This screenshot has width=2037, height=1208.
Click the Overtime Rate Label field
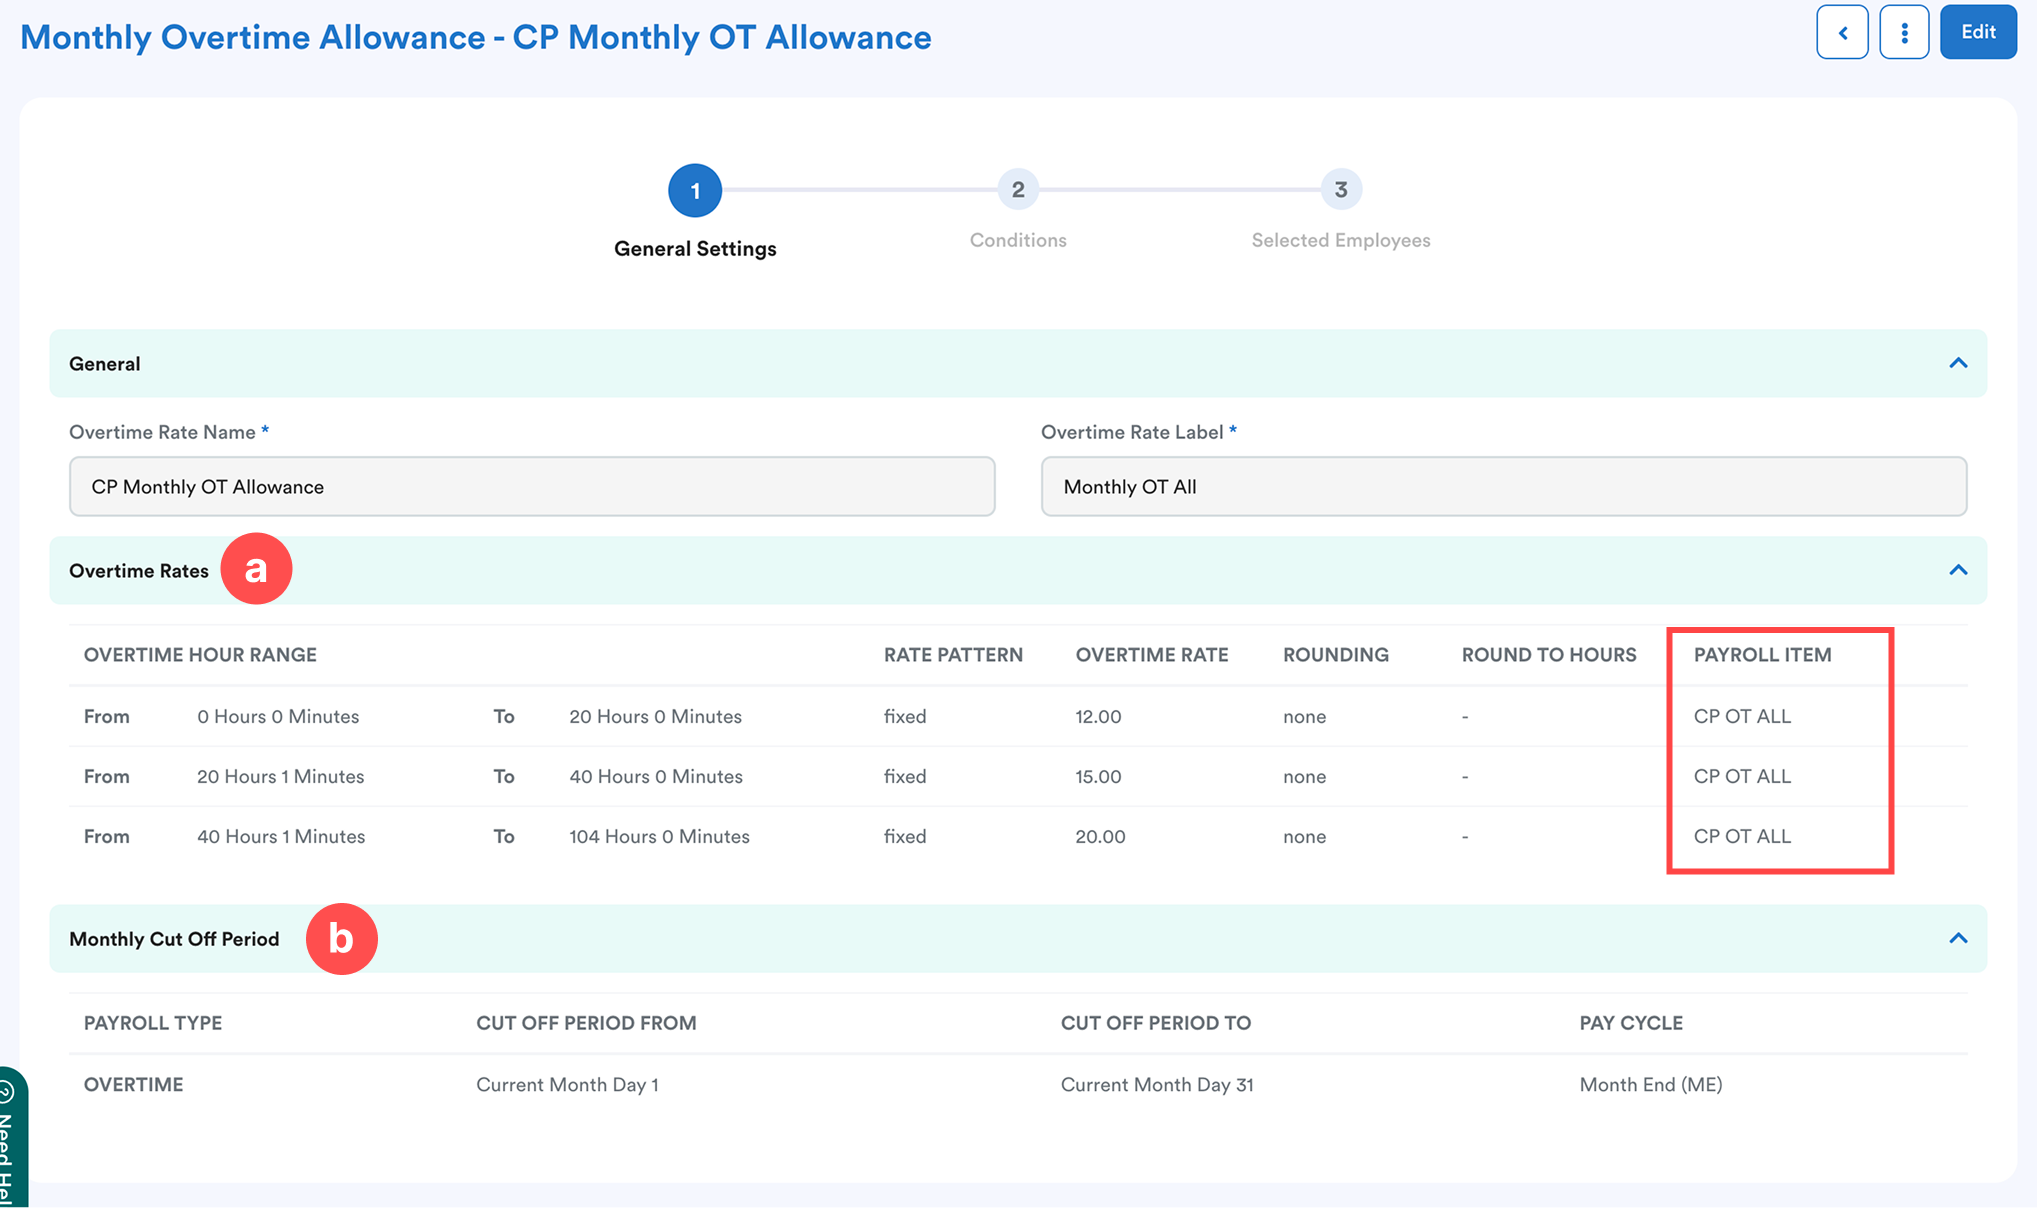(x=1503, y=487)
